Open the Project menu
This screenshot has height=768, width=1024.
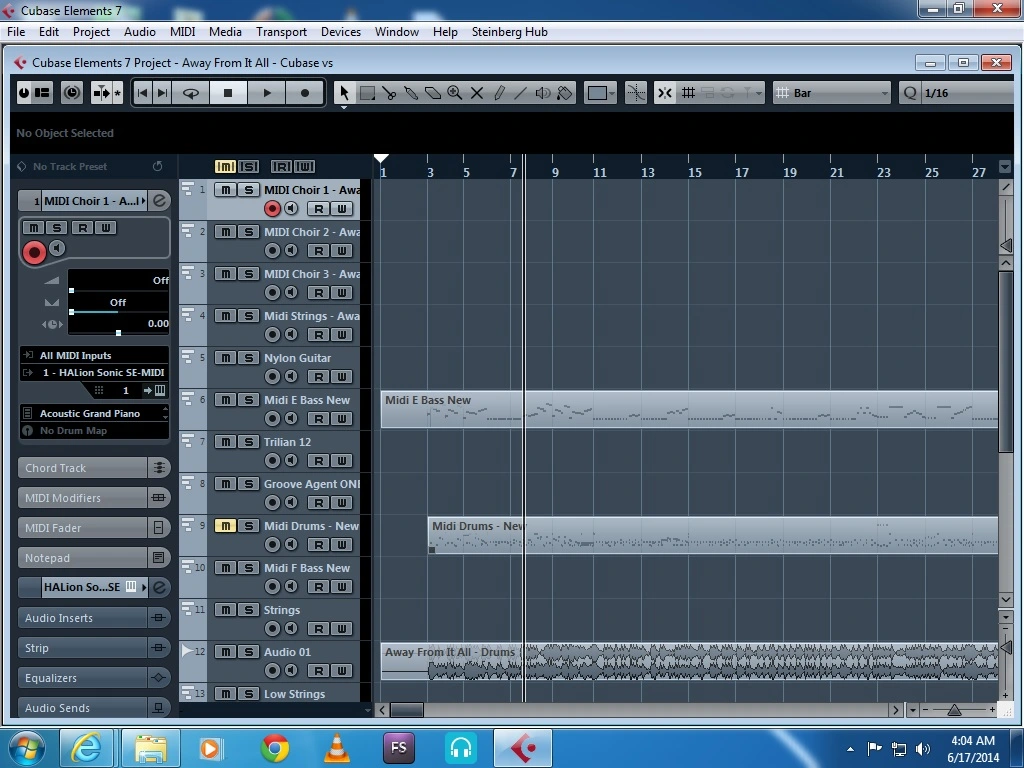(x=91, y=31)
